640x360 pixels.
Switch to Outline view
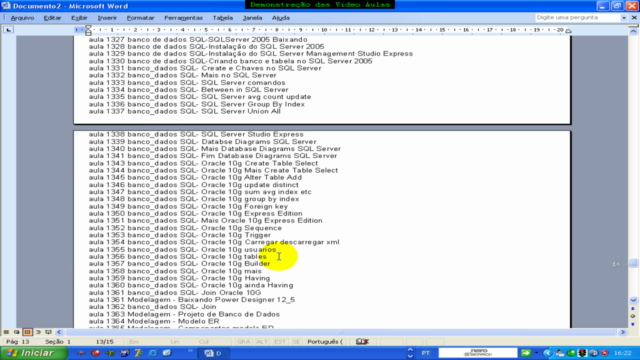[x=38, y=332]
